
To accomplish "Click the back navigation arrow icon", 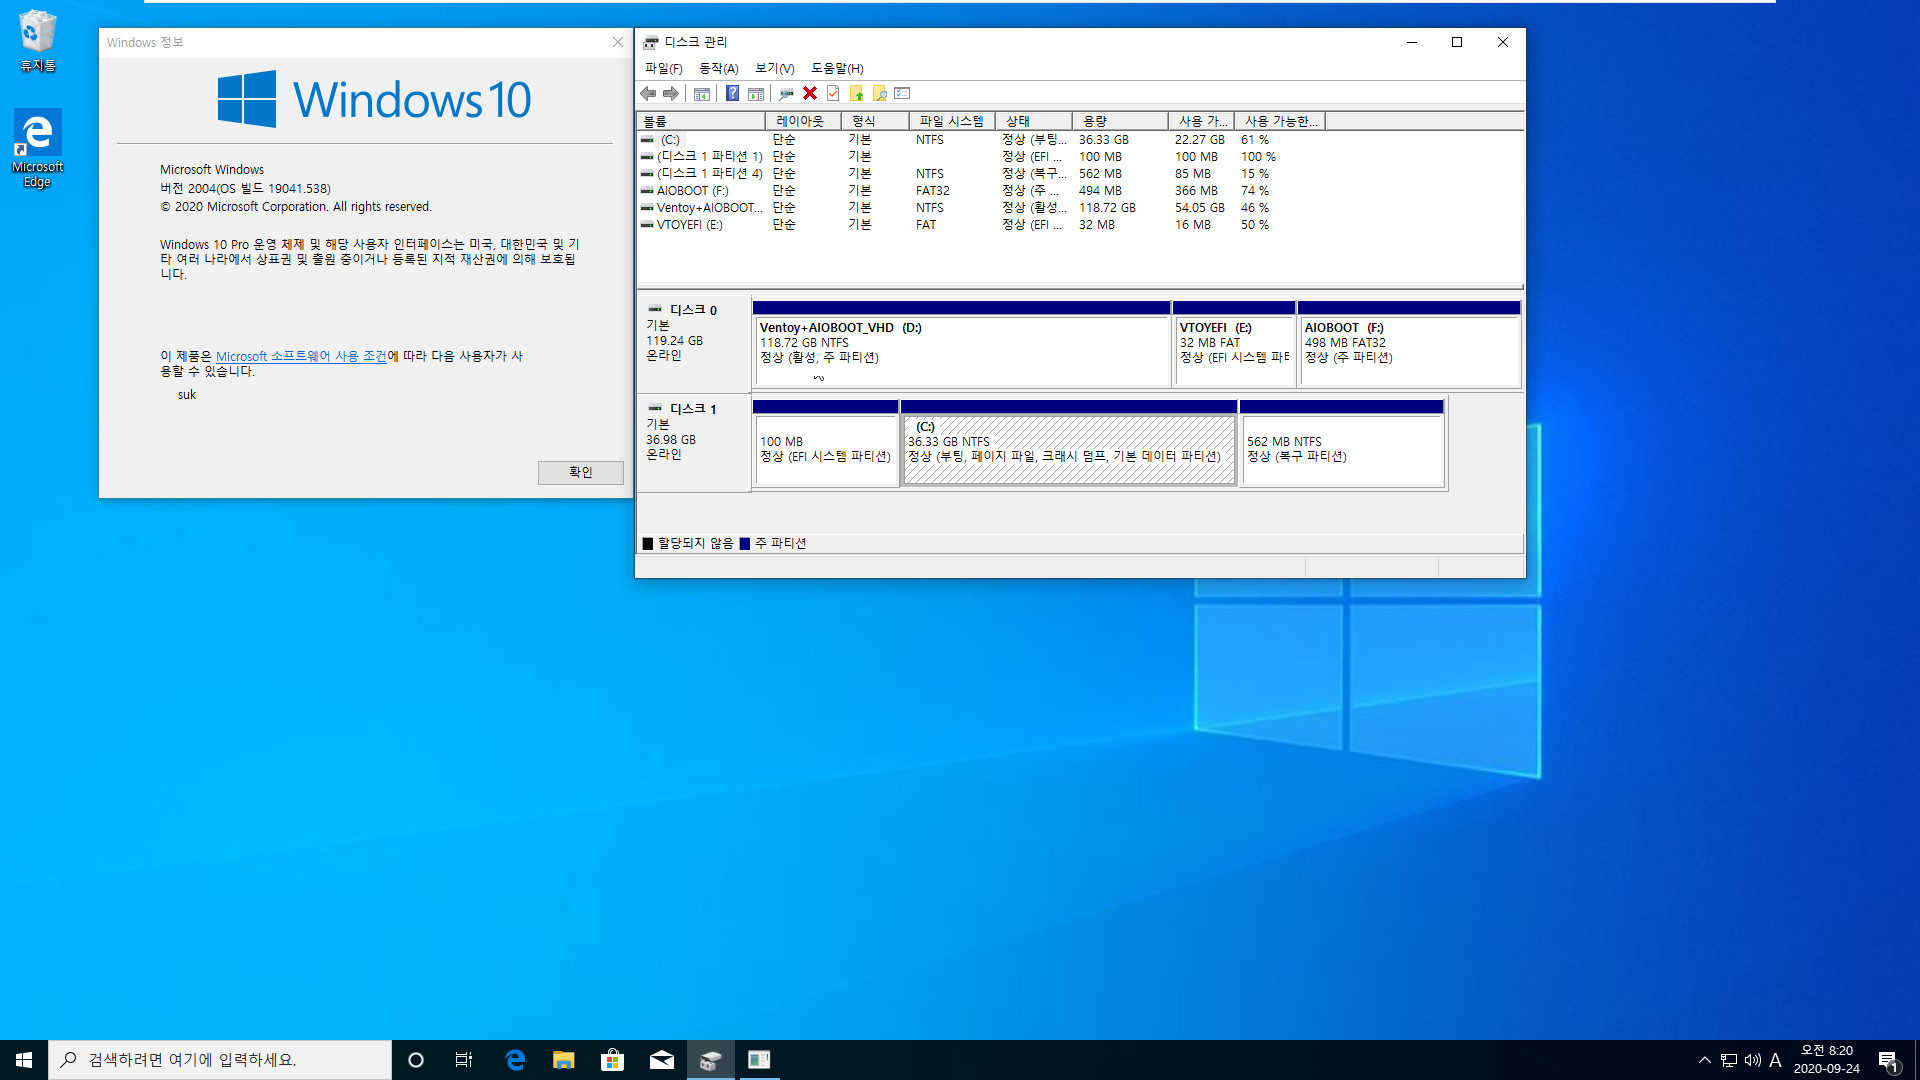I will [x=650, y=94].
